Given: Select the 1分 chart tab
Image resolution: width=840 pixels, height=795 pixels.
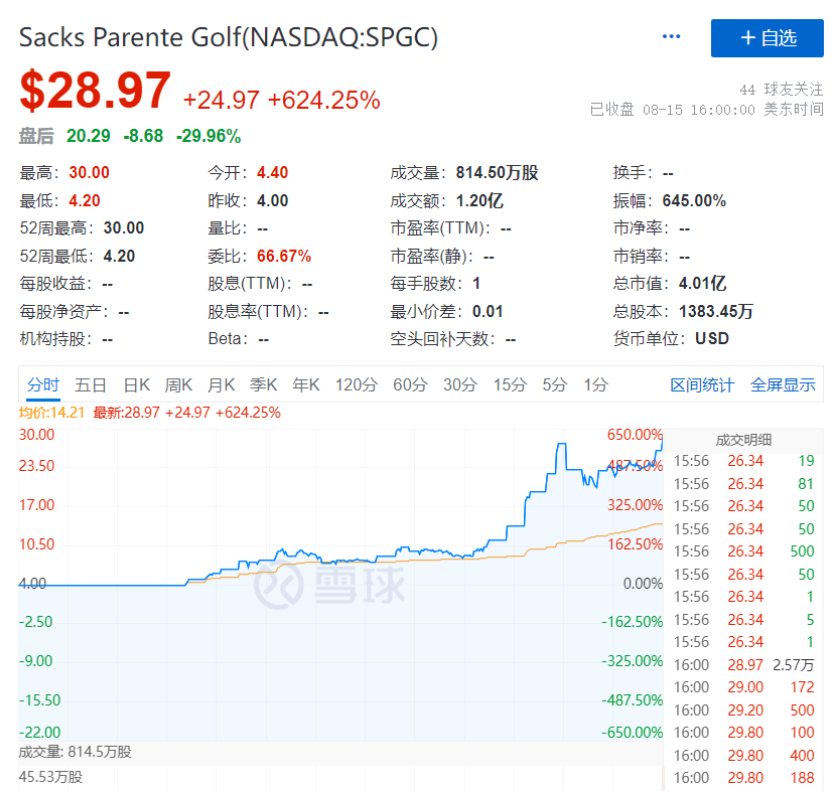Looking at the screenshot, I should point(596,385).
